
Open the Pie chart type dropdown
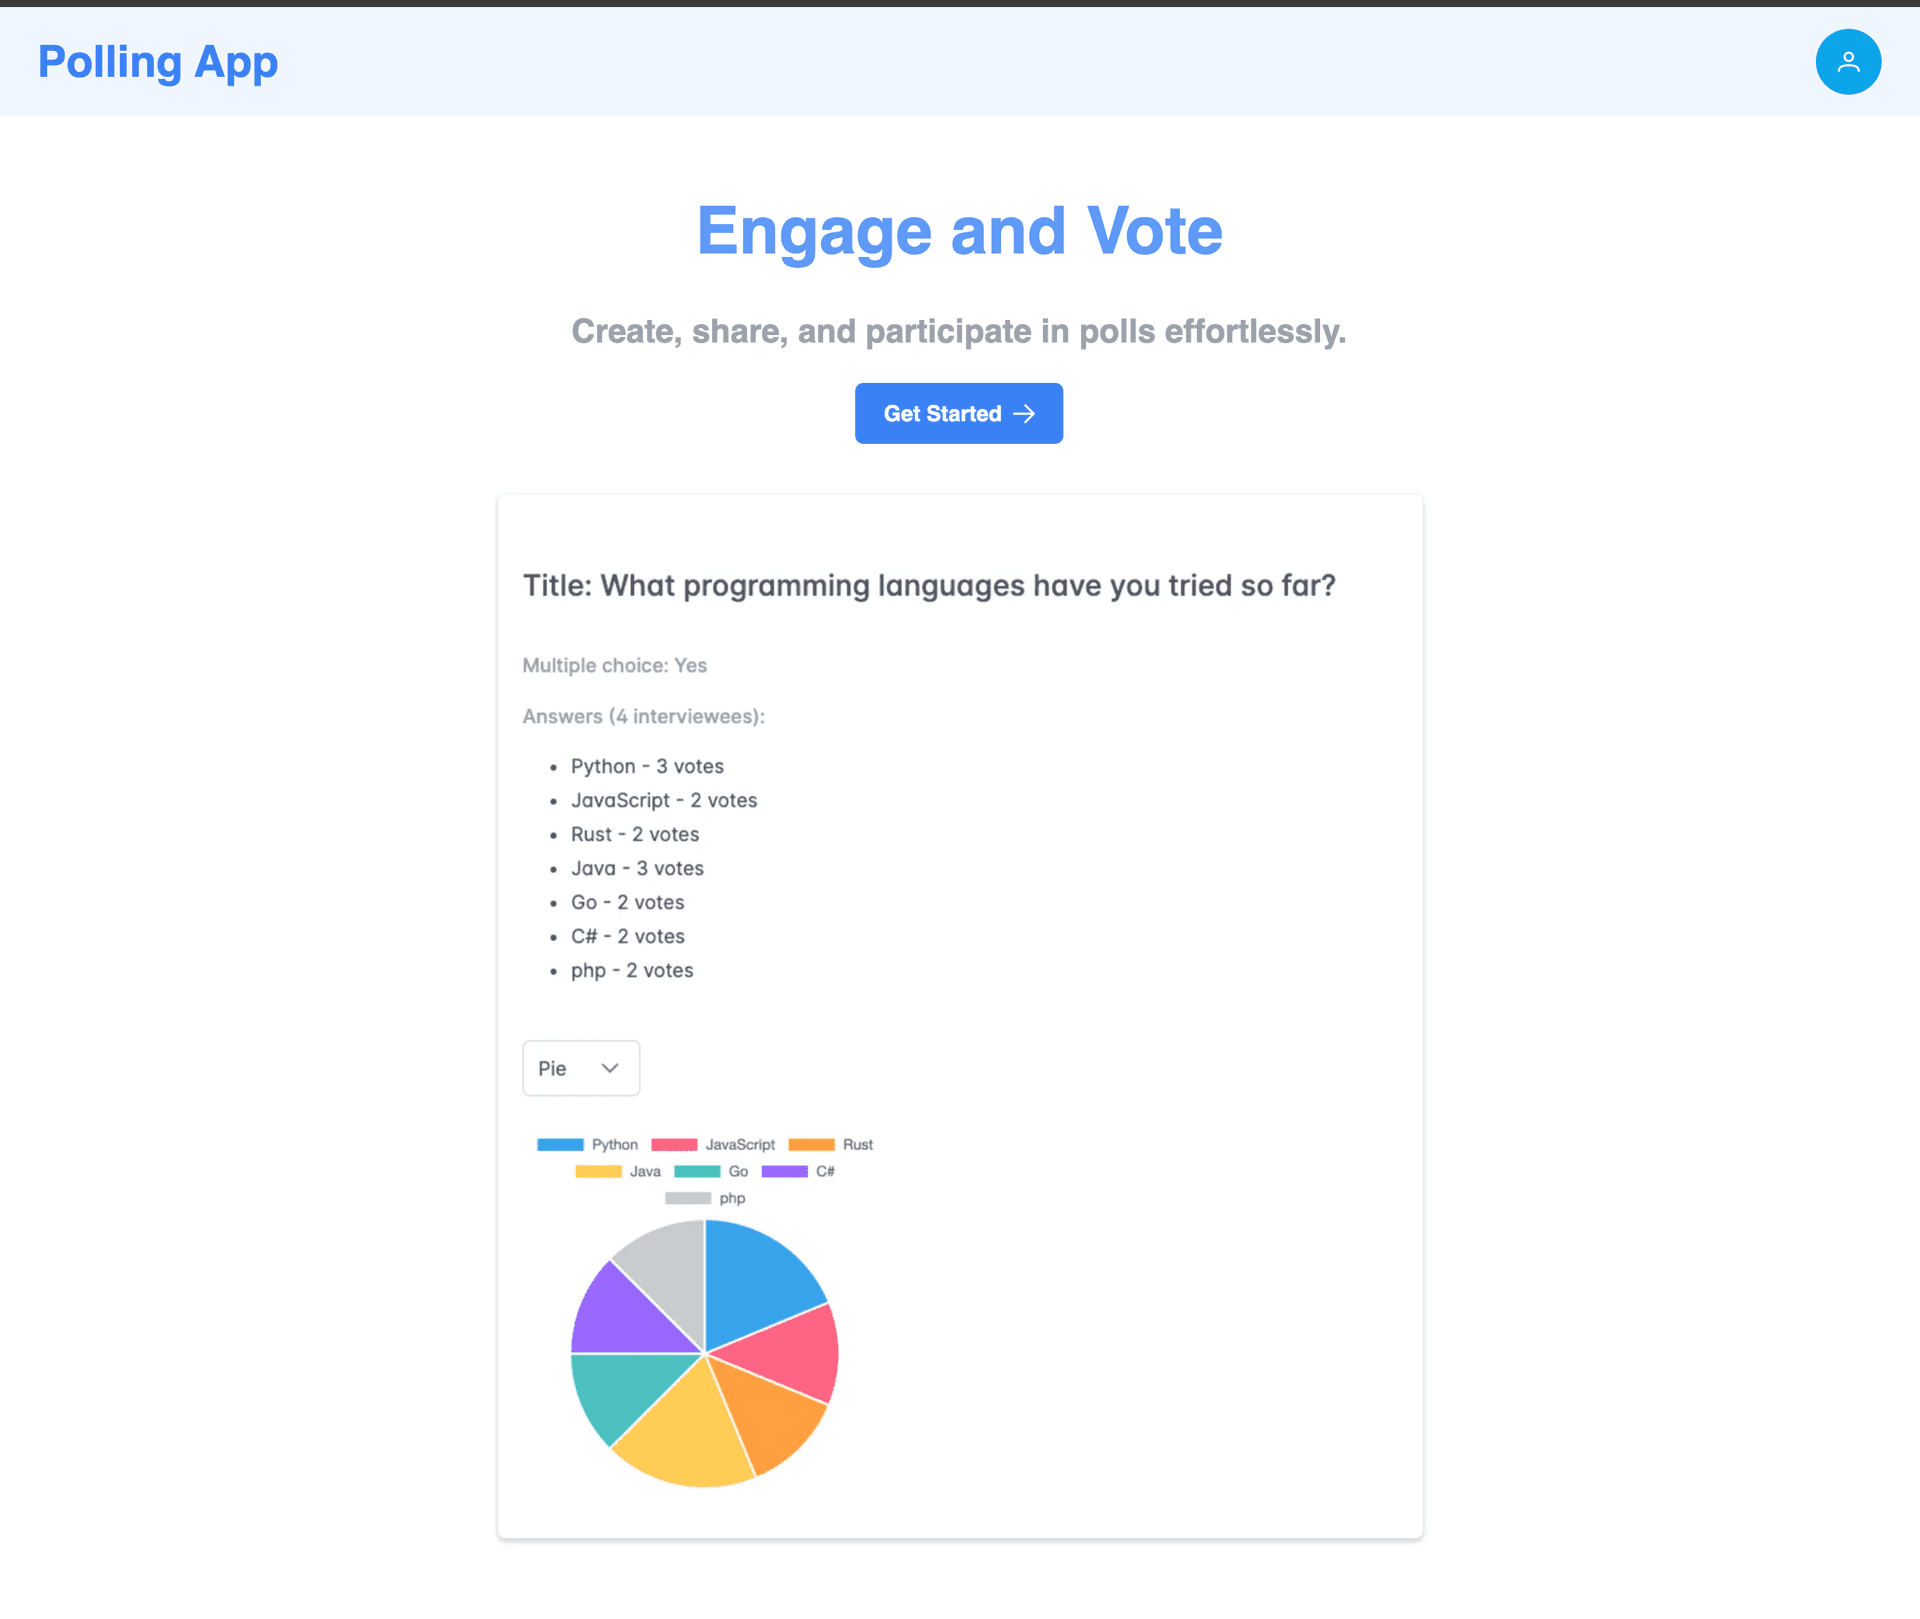(x=580, y=1068)
